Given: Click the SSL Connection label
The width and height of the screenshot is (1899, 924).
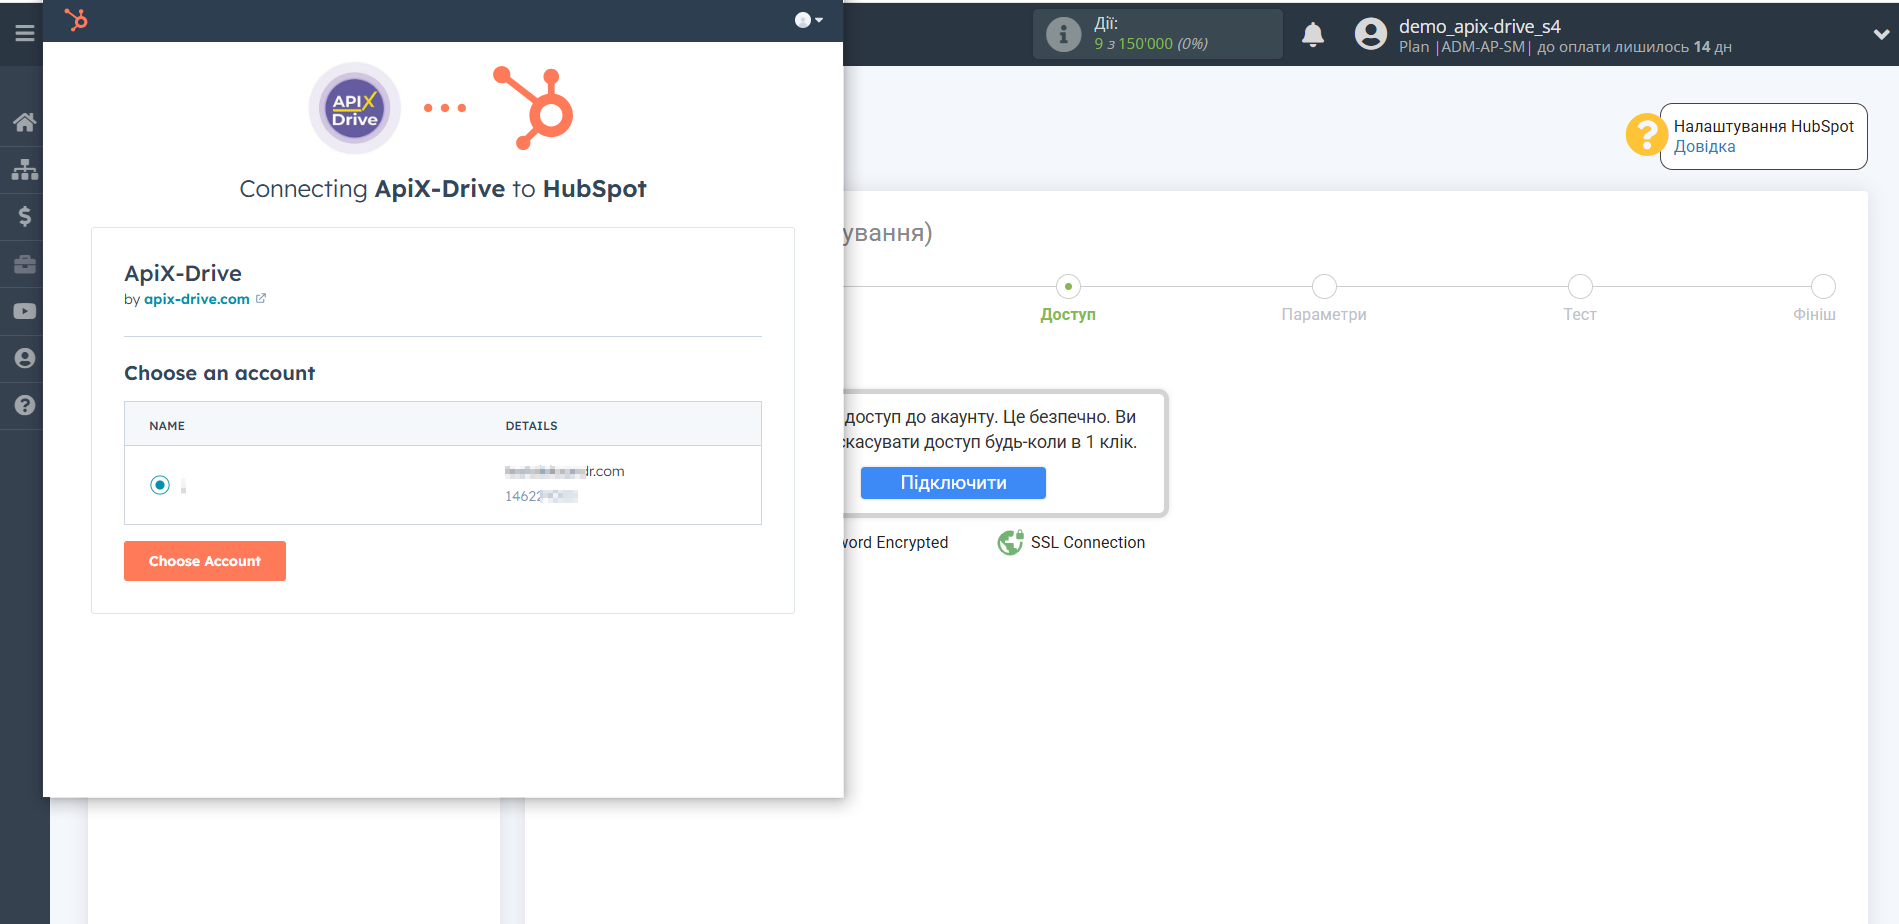Looking at the screenshot, I should [x=1088, y=542].
